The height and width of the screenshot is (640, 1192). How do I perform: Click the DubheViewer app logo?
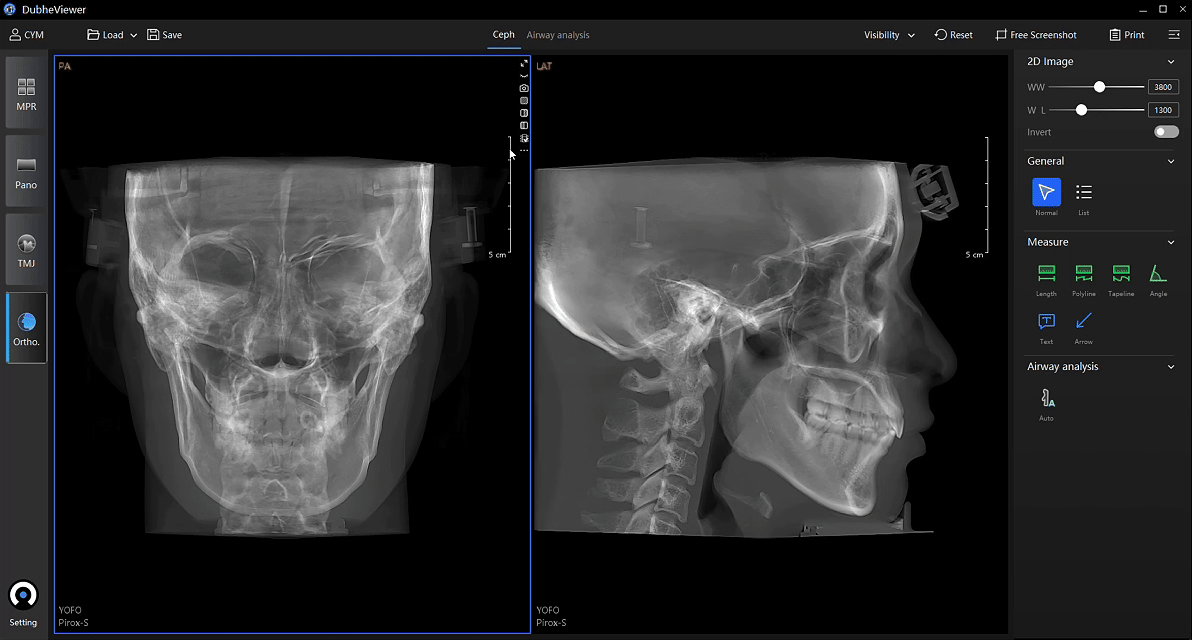point(10,9)
